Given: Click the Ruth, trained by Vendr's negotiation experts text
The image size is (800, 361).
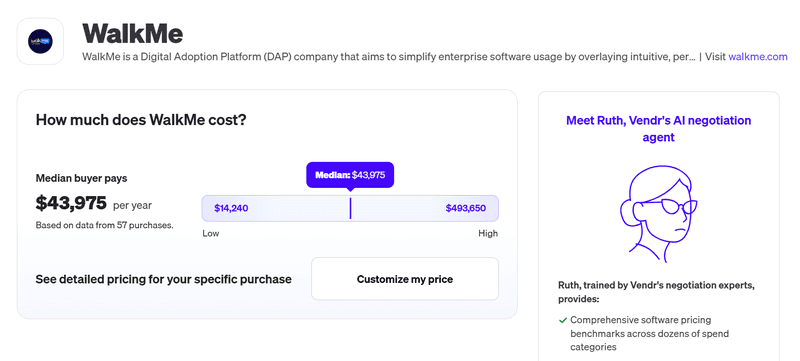Looking at the screenshot, I should pos(656,291).
